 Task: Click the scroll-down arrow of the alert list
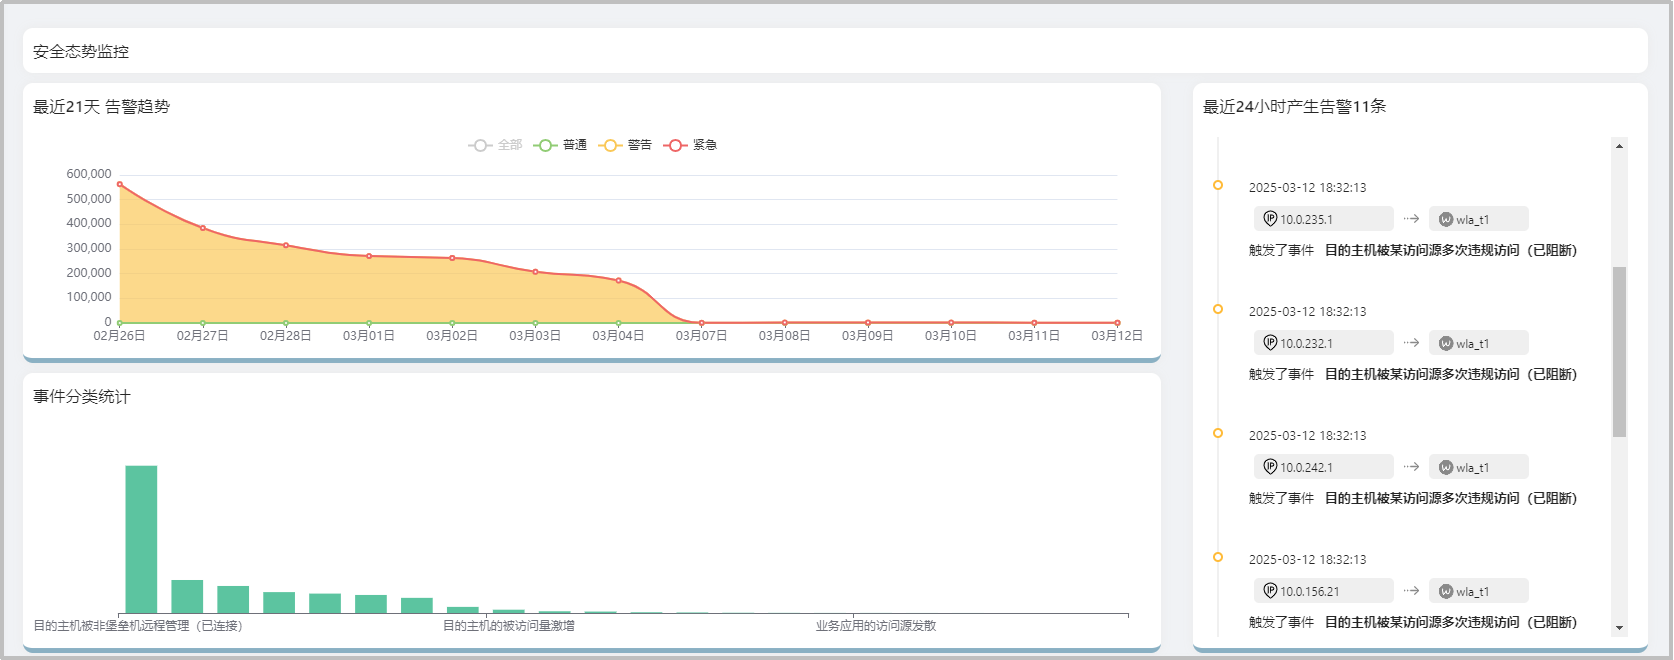(x=1619, y=628)
